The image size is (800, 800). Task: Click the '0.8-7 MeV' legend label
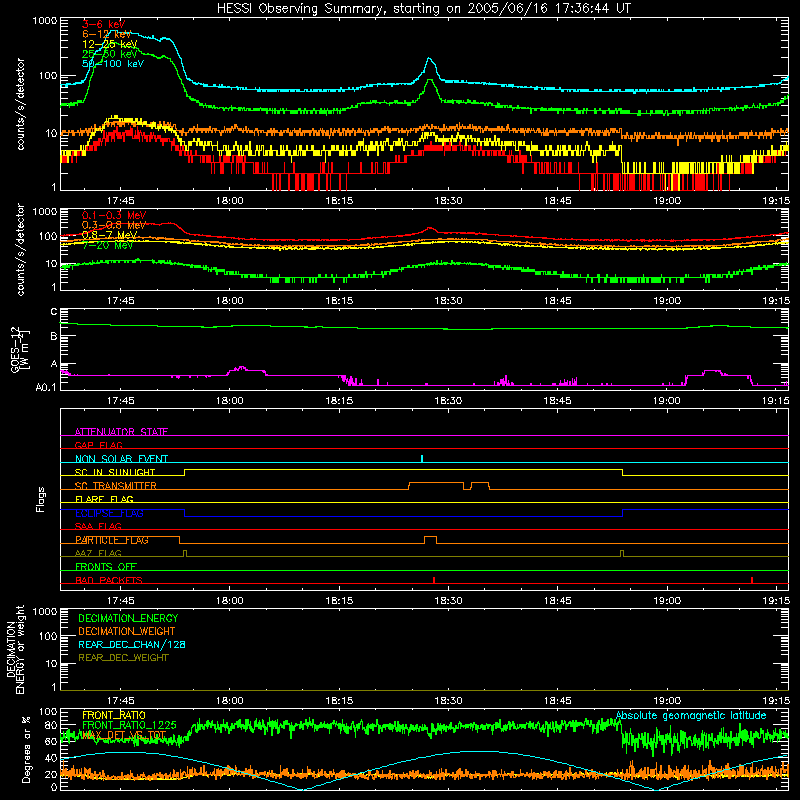click(x=109, y=235)
